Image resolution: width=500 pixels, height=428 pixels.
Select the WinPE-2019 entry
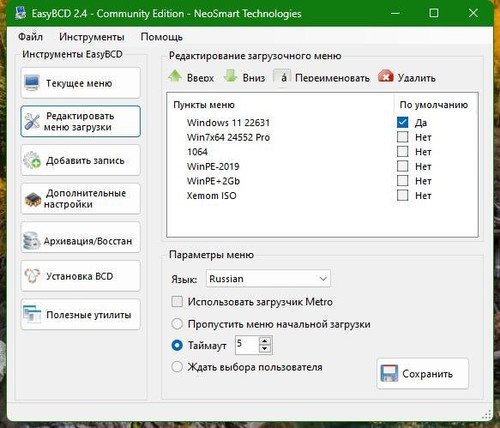click(213, 166)
